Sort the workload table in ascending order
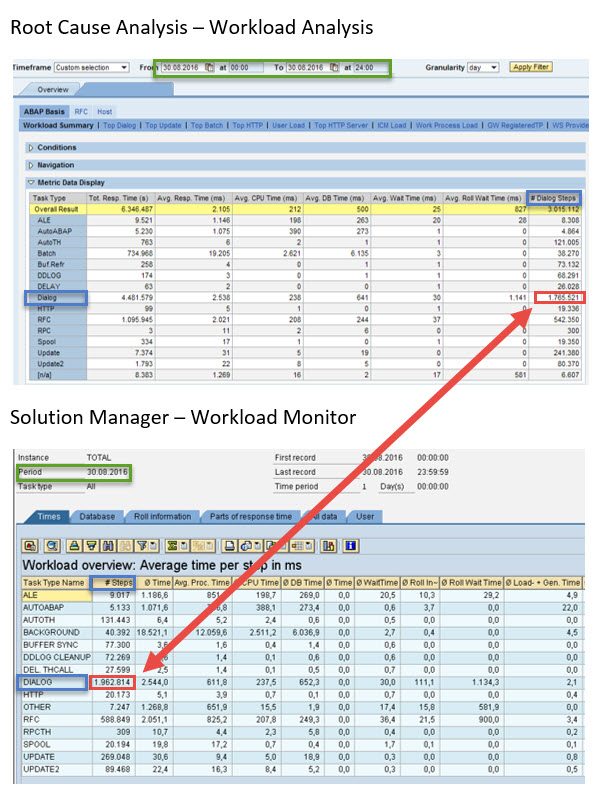Screen dimensions: 612x799 pos(74,546)
